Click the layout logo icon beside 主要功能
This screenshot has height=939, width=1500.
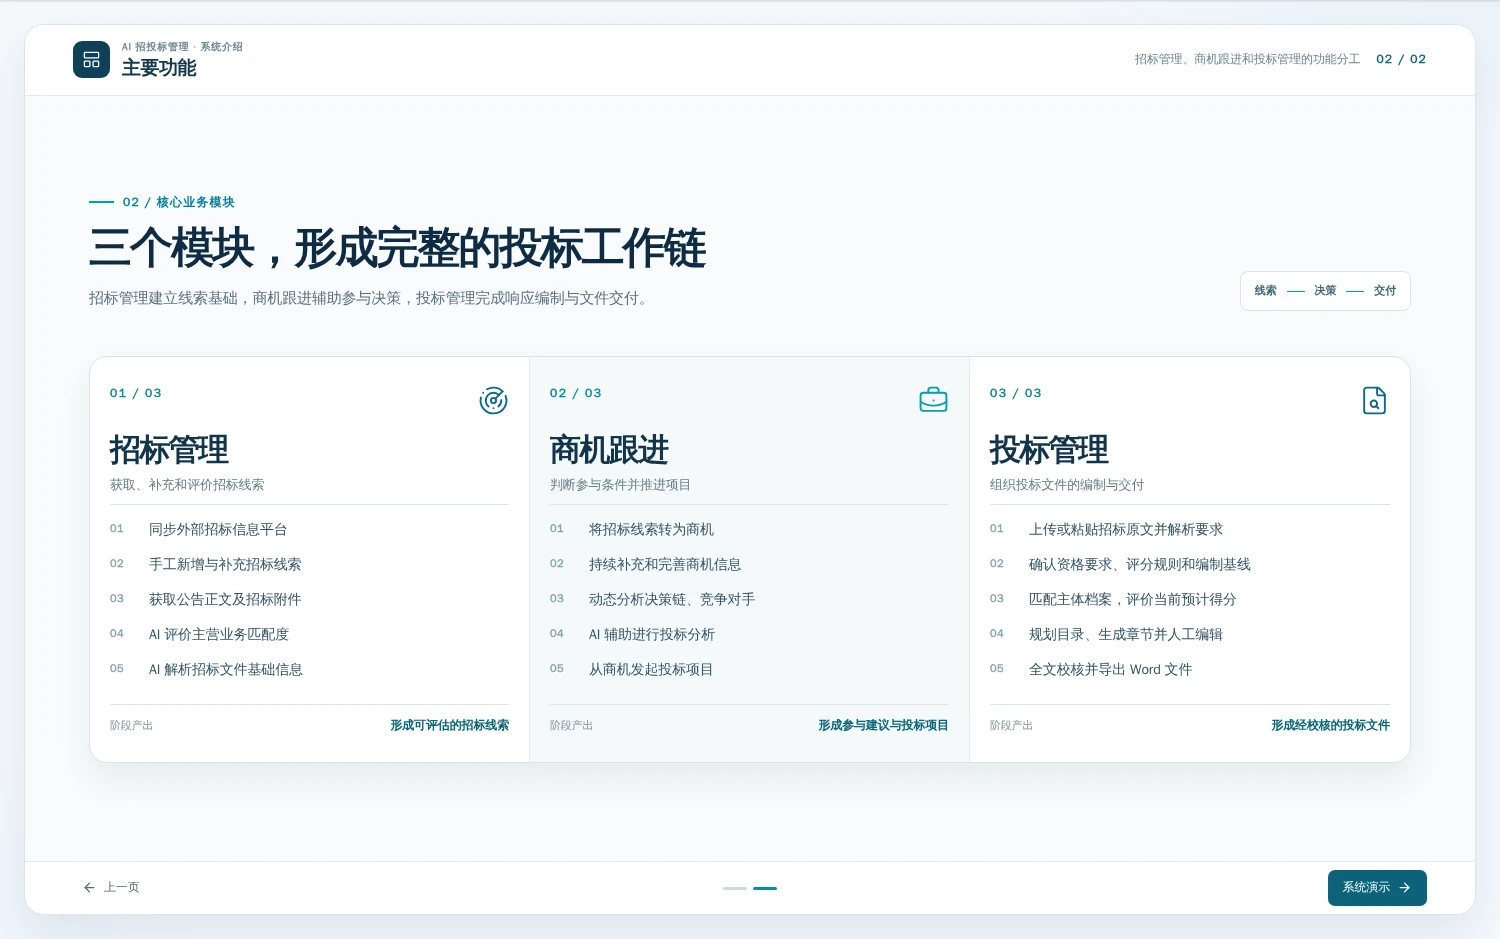(91, 60)
